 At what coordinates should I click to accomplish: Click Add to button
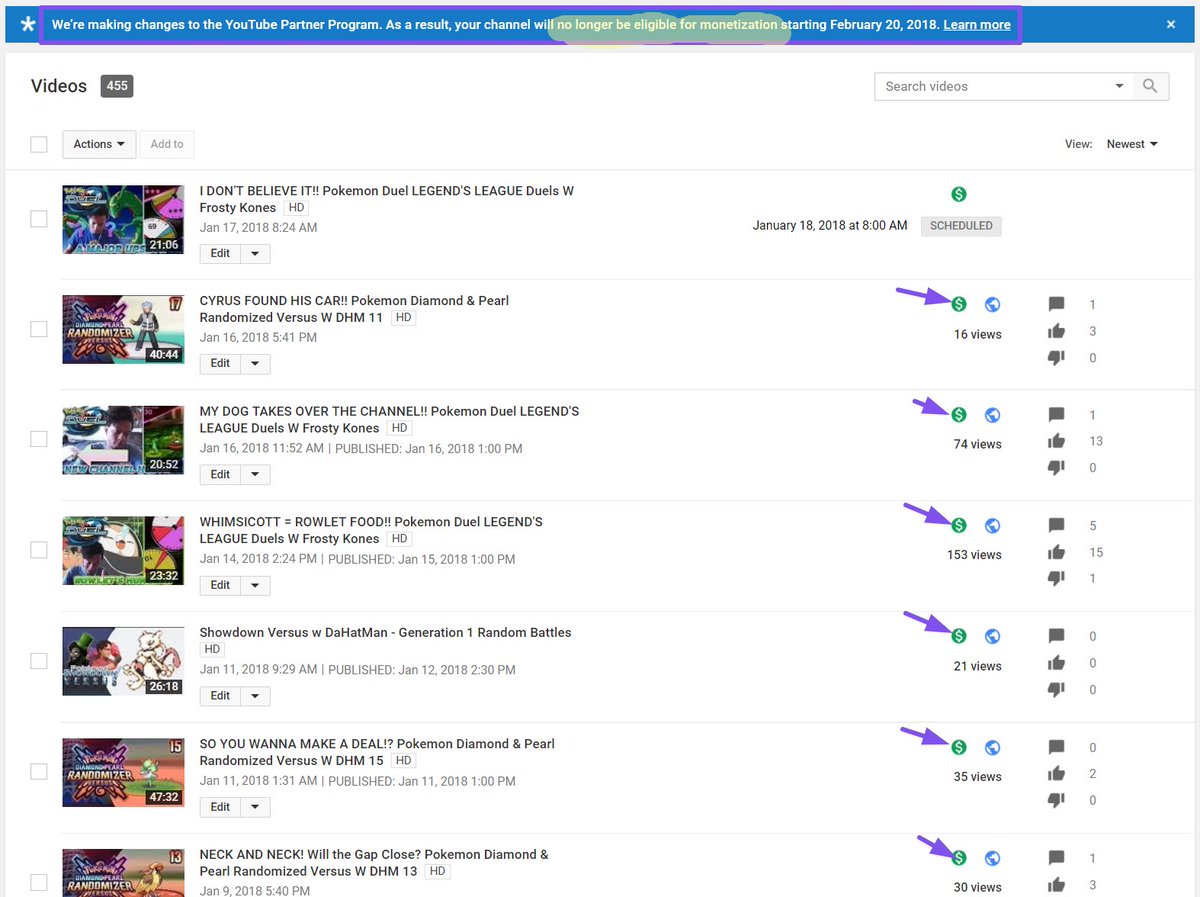167,144
